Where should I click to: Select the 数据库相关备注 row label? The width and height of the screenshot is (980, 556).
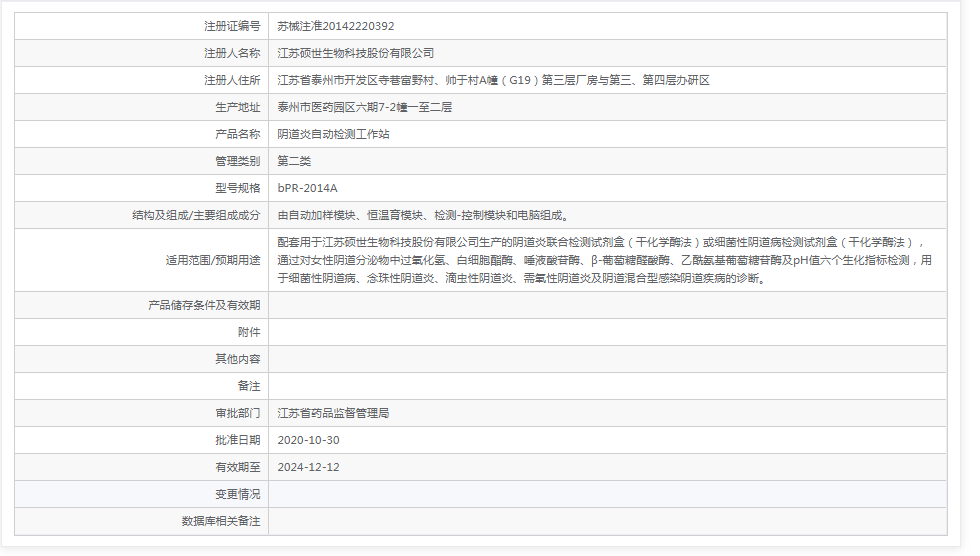pyautogui.click(x=221, y=521)
